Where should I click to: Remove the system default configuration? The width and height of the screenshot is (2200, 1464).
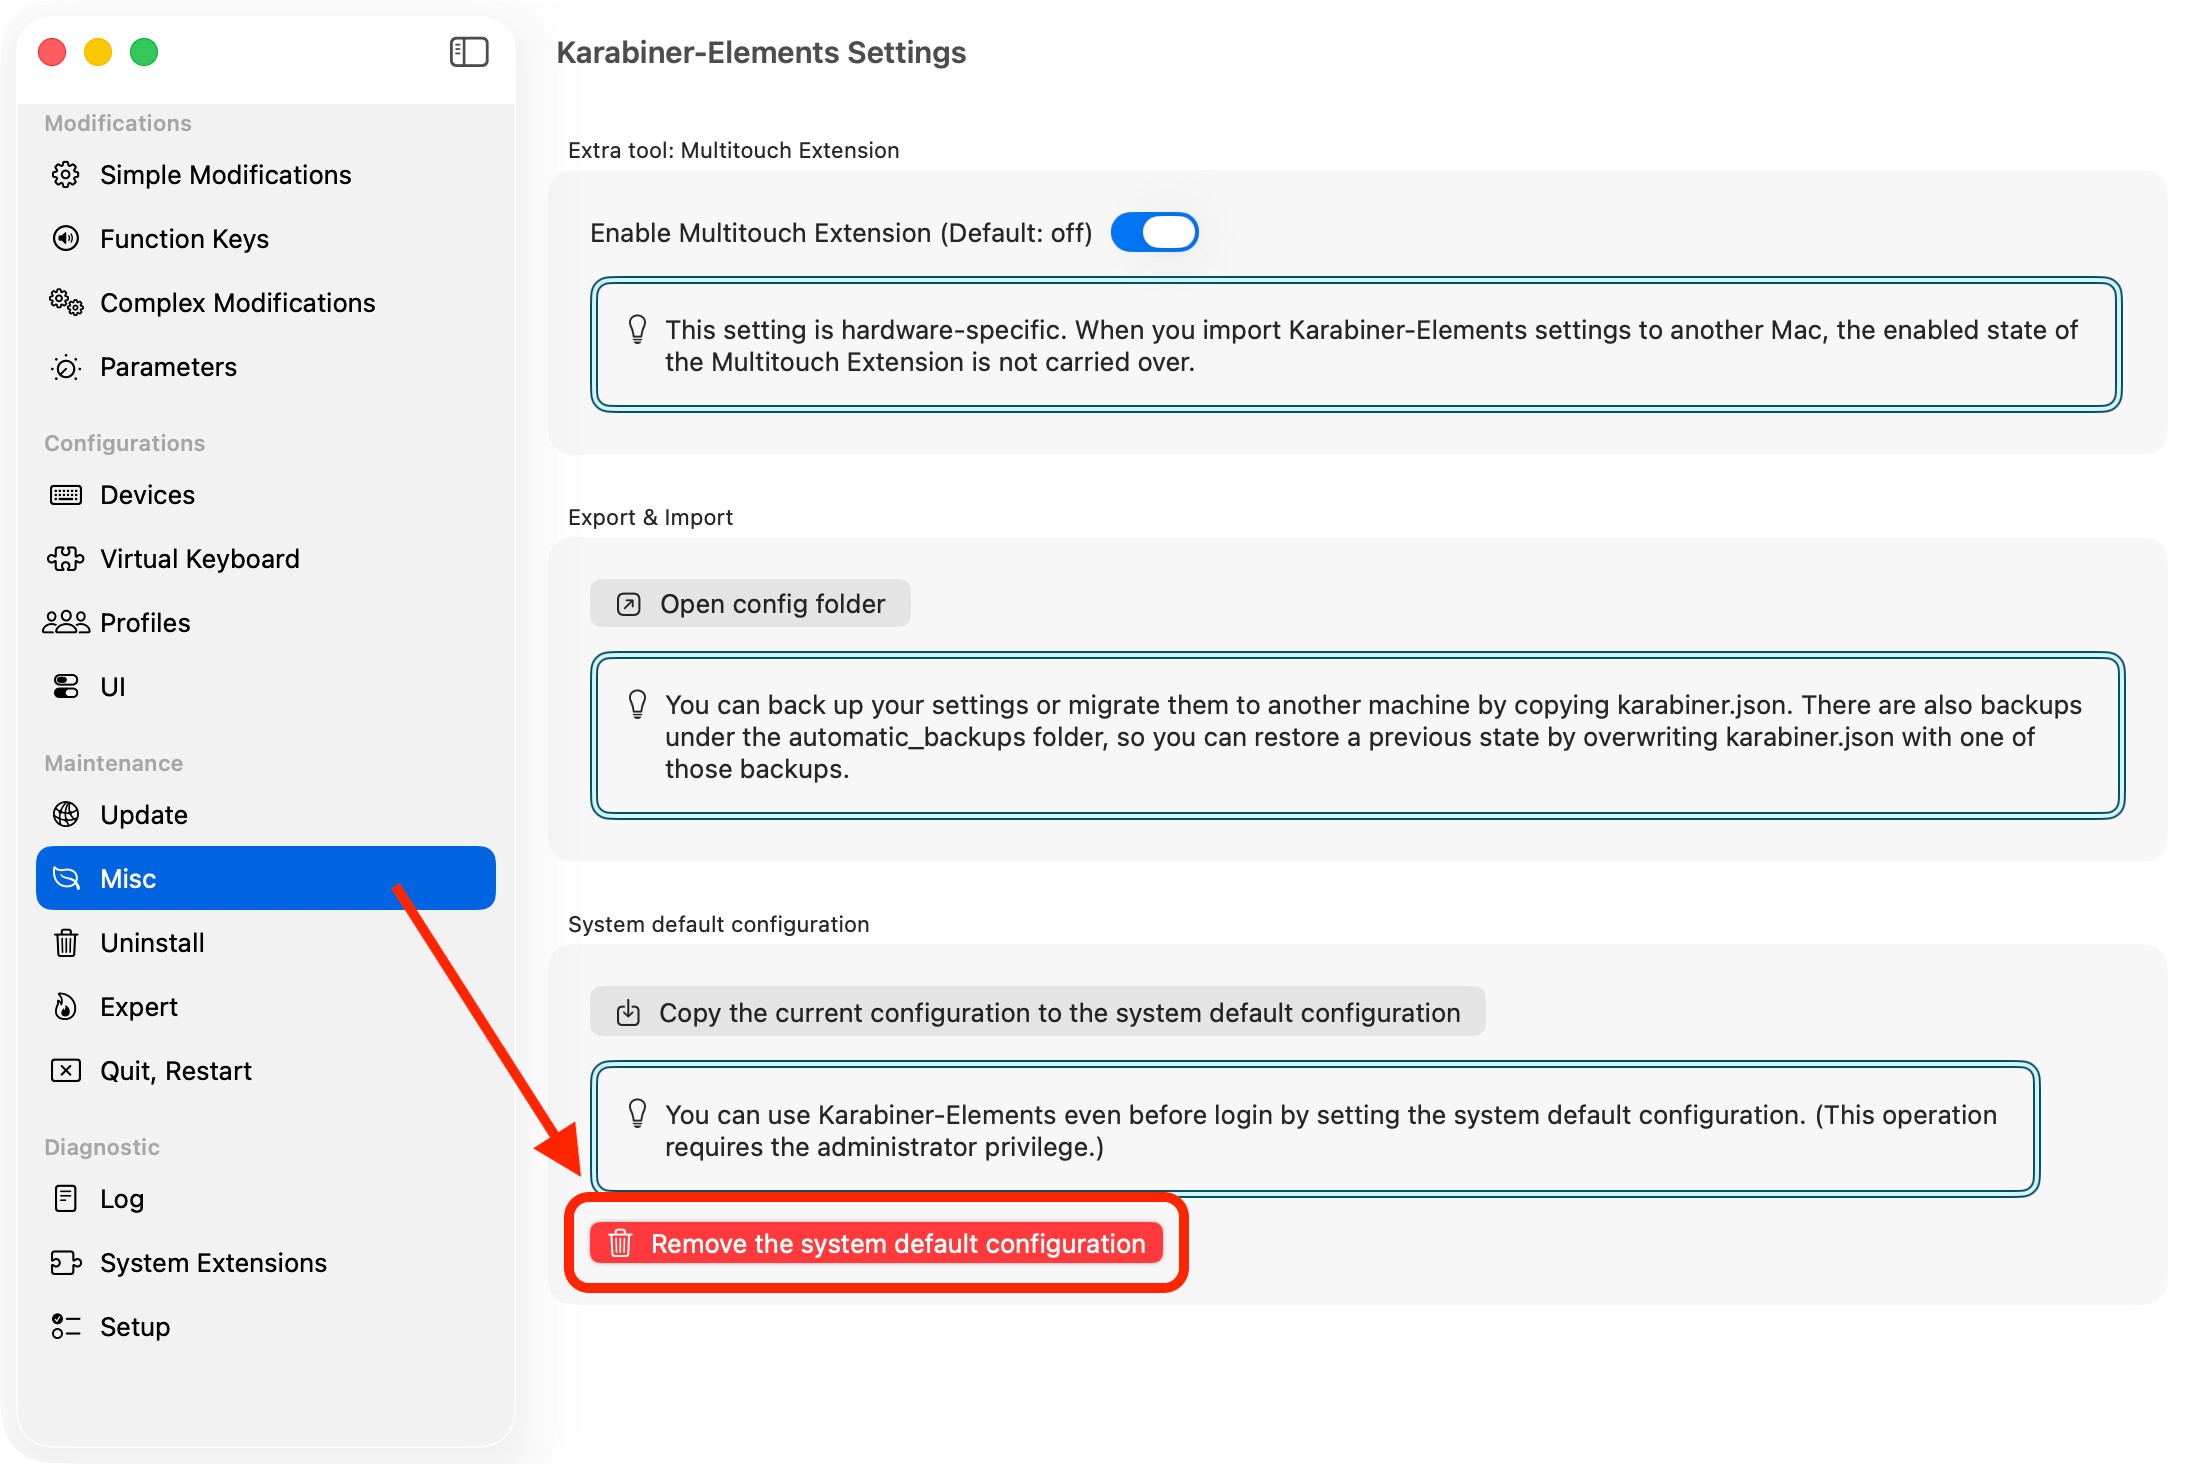click(x=876, y=1243)
